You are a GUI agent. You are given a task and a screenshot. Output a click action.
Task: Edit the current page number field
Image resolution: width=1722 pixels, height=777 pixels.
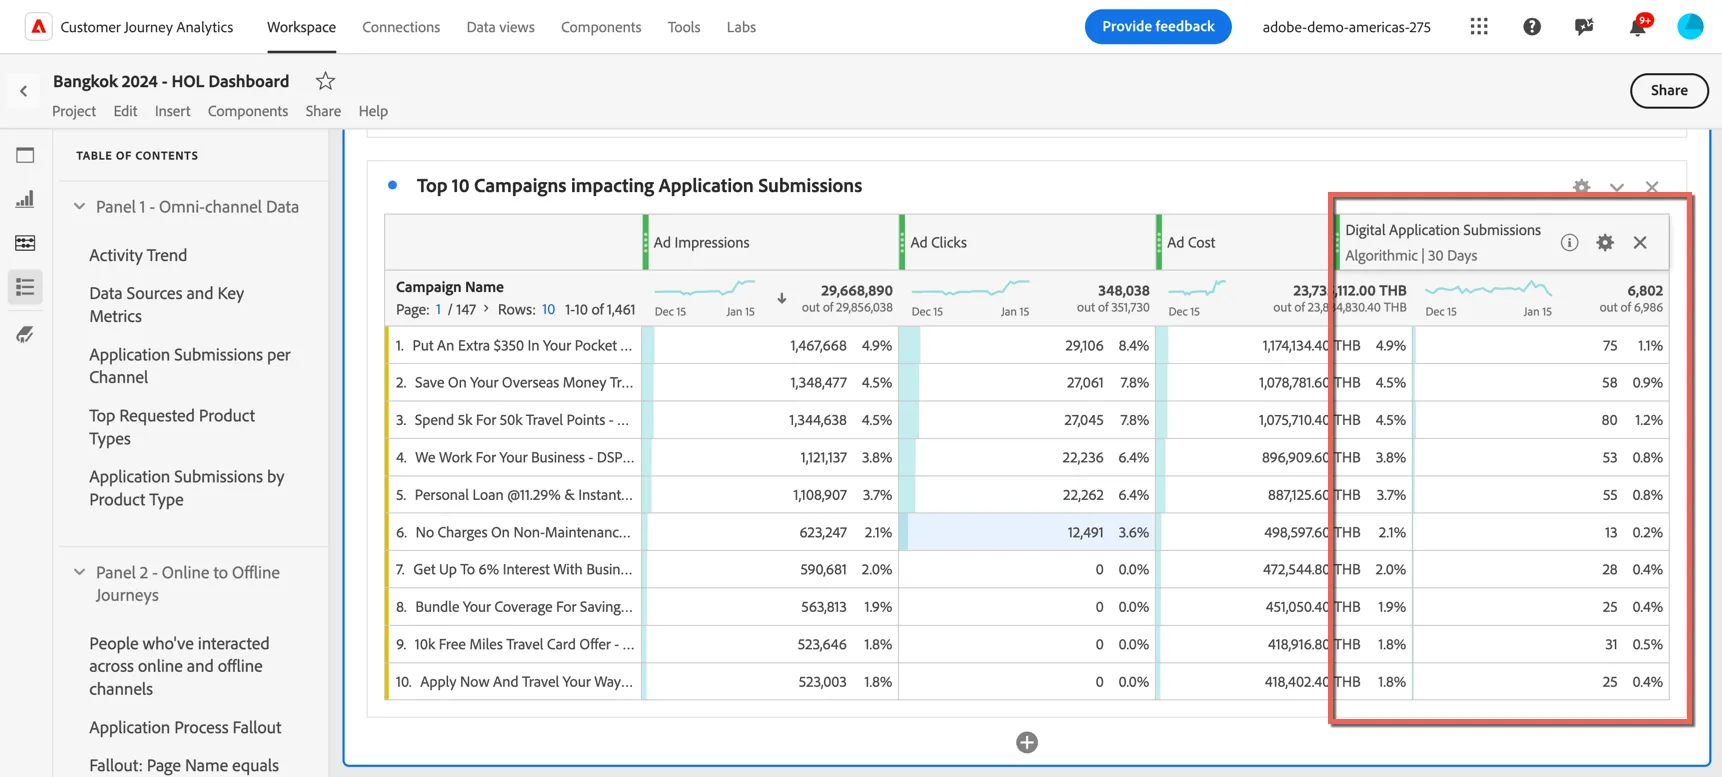[438, 309]
